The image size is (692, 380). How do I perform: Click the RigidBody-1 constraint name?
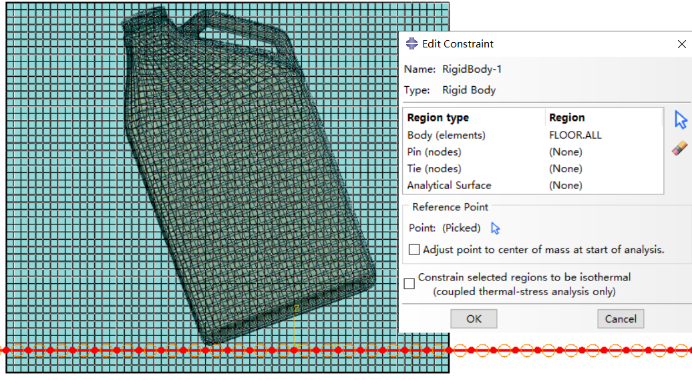pos(471,69)
